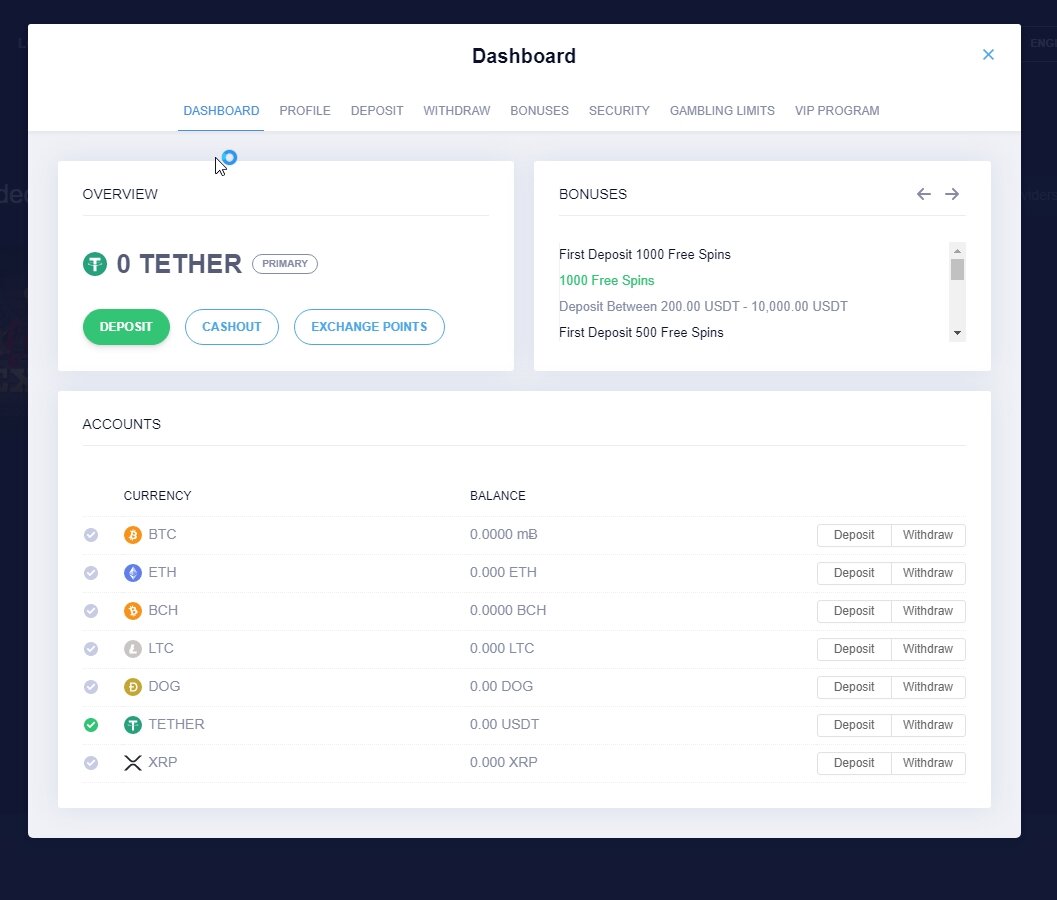
Task: Set DOG as primary account
Action: pyautogui.click(x=91, y=687)
